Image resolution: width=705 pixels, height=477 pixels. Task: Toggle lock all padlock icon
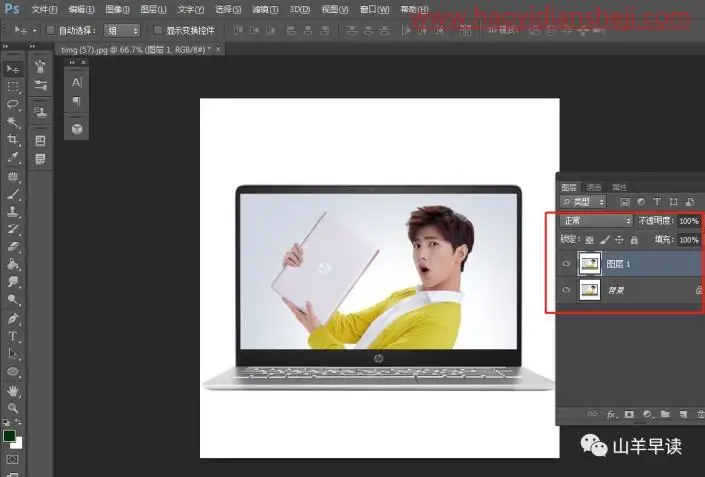tap(634, 240)
